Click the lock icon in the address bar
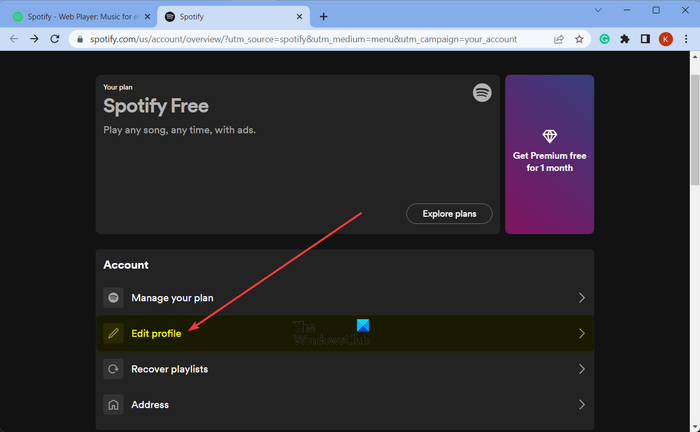Viewport: 700px width, 432px height. click(80, 39)
